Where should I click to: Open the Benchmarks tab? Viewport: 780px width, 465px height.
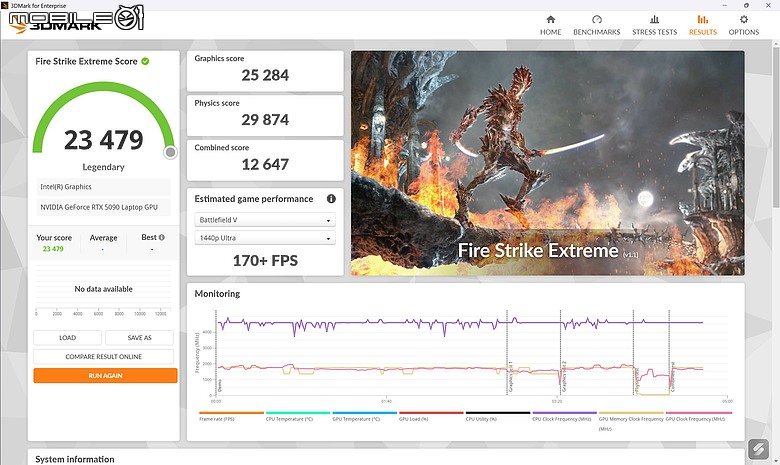(596, 25)
